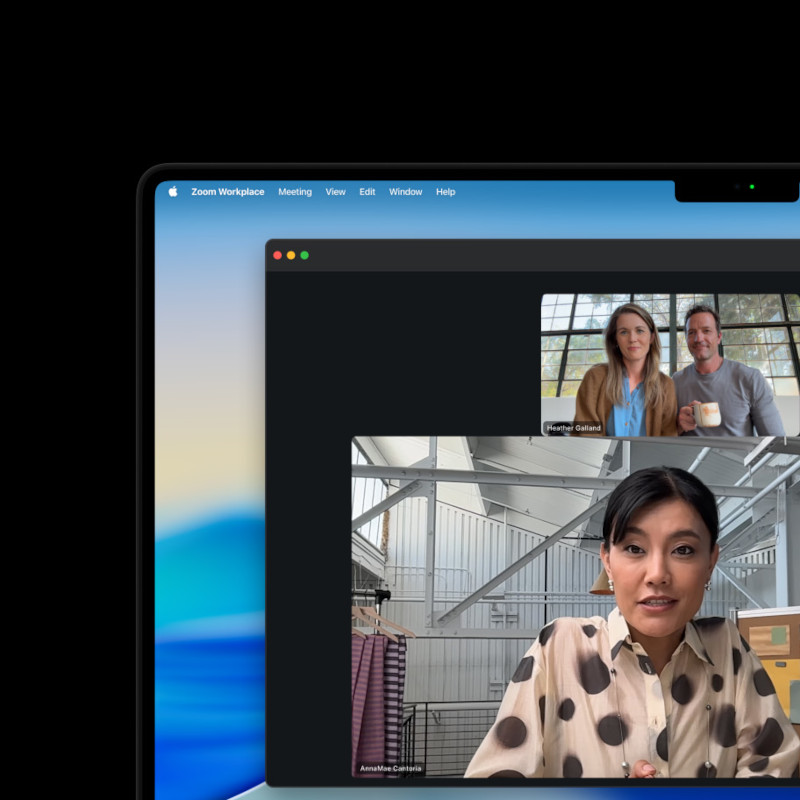800x800 pixels.
Task: Open the Edit menu
Action: 368,192
